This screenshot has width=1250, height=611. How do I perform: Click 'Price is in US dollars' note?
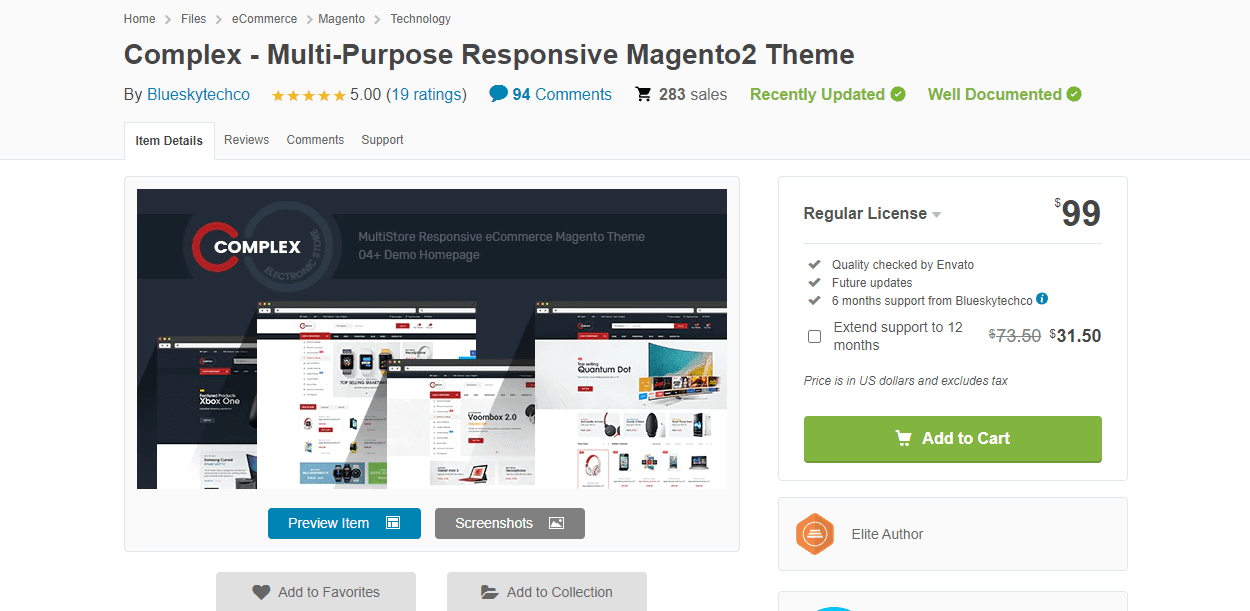(906, 381)
